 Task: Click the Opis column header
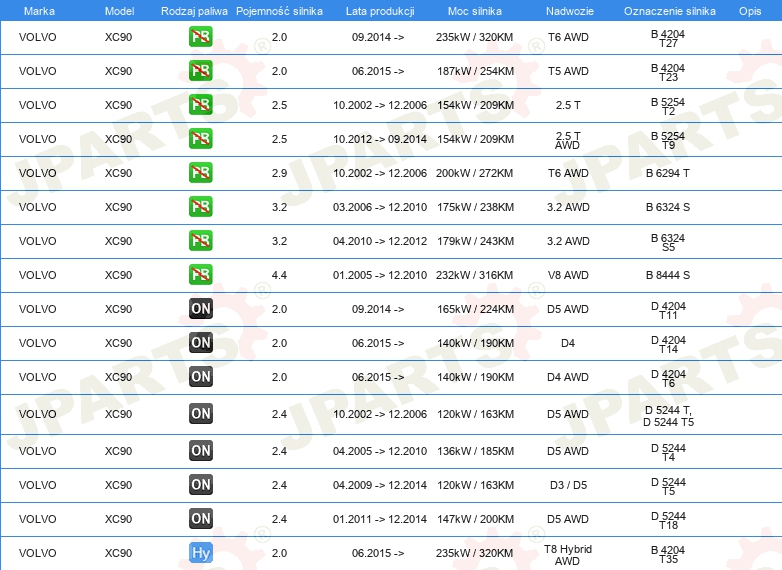pyautogui.click(x=750, y=11)
